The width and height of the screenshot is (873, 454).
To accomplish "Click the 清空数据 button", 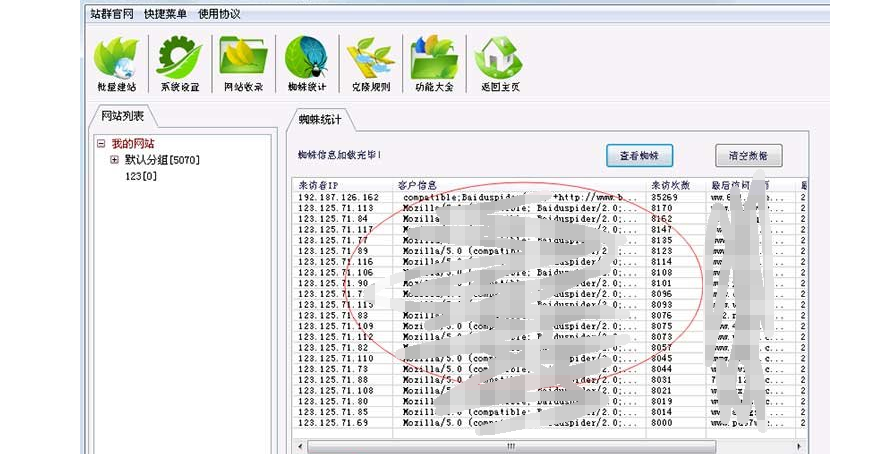I will coord(748,156).
